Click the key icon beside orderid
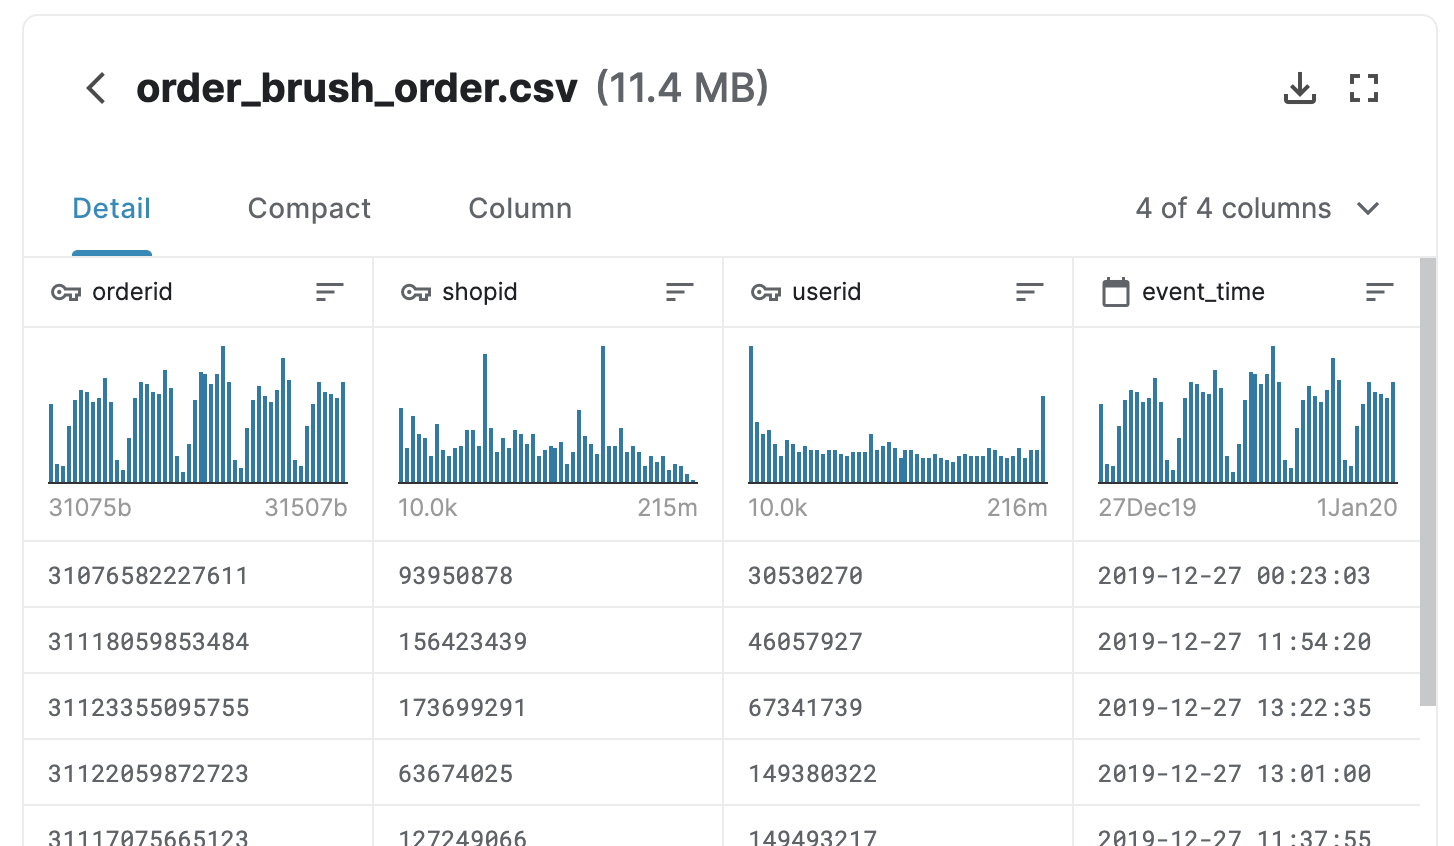The image size is (1454, 846). coord(65,292)
